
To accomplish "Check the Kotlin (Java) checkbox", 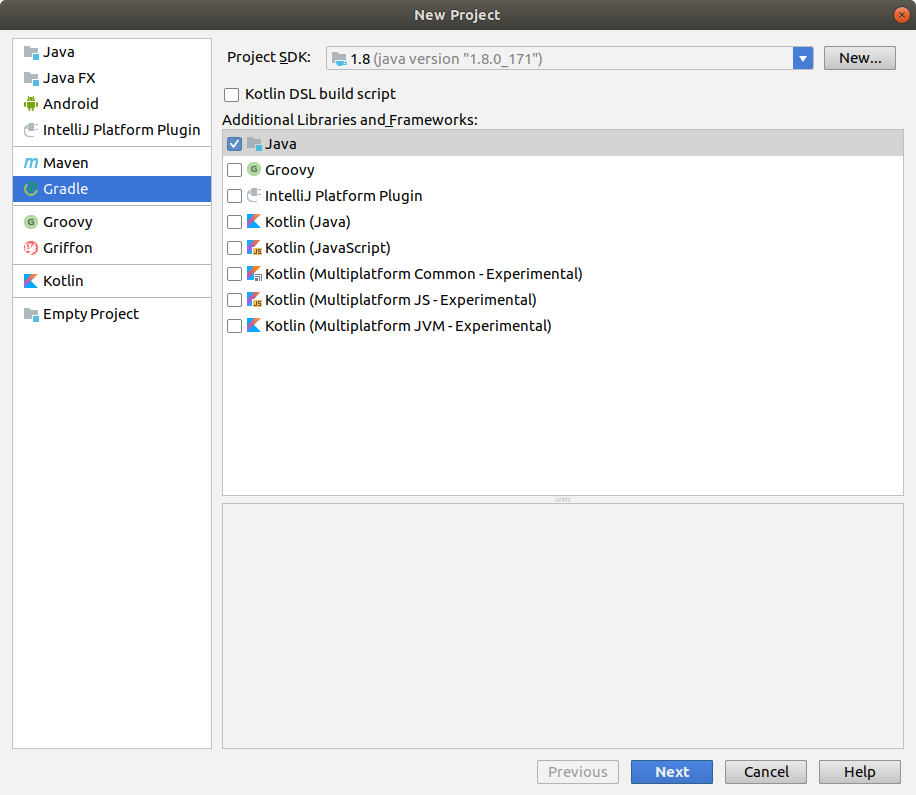I will [234, 222].
